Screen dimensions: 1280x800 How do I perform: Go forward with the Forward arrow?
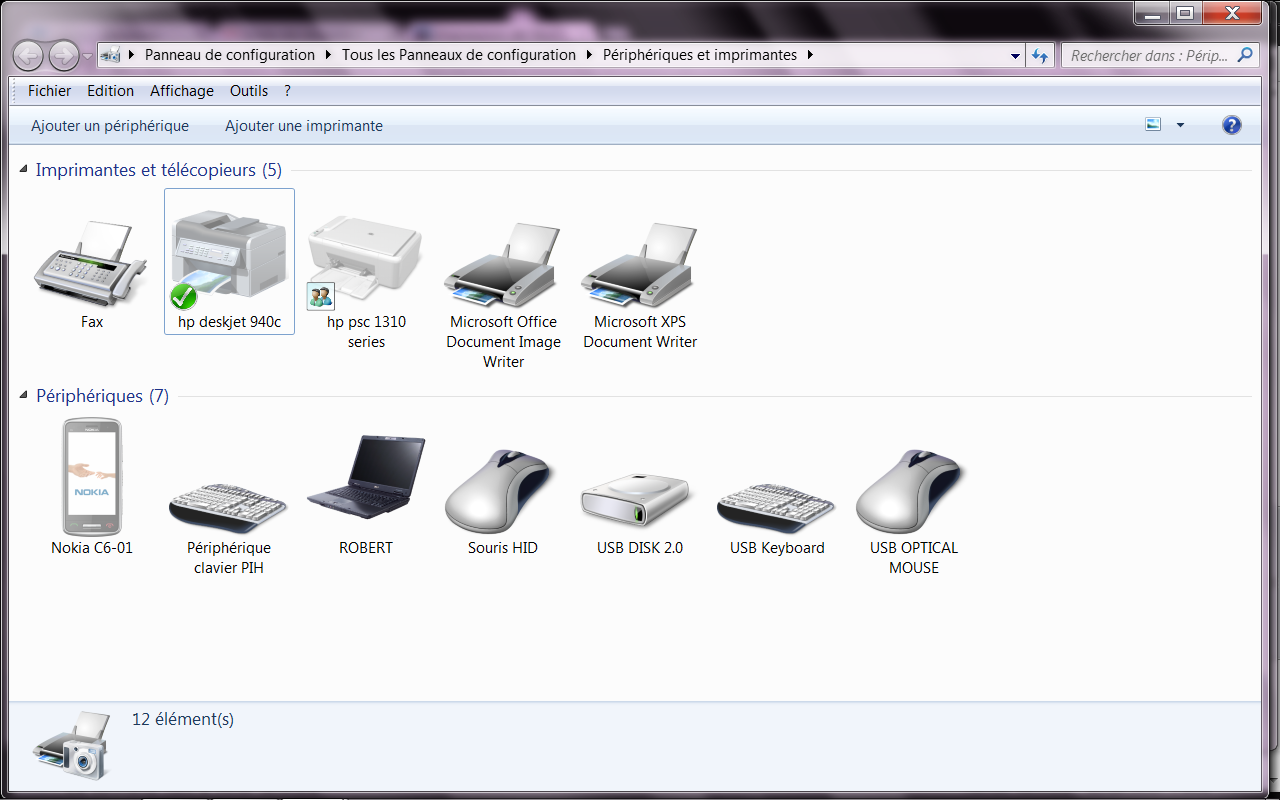click(x=63, y=55)
